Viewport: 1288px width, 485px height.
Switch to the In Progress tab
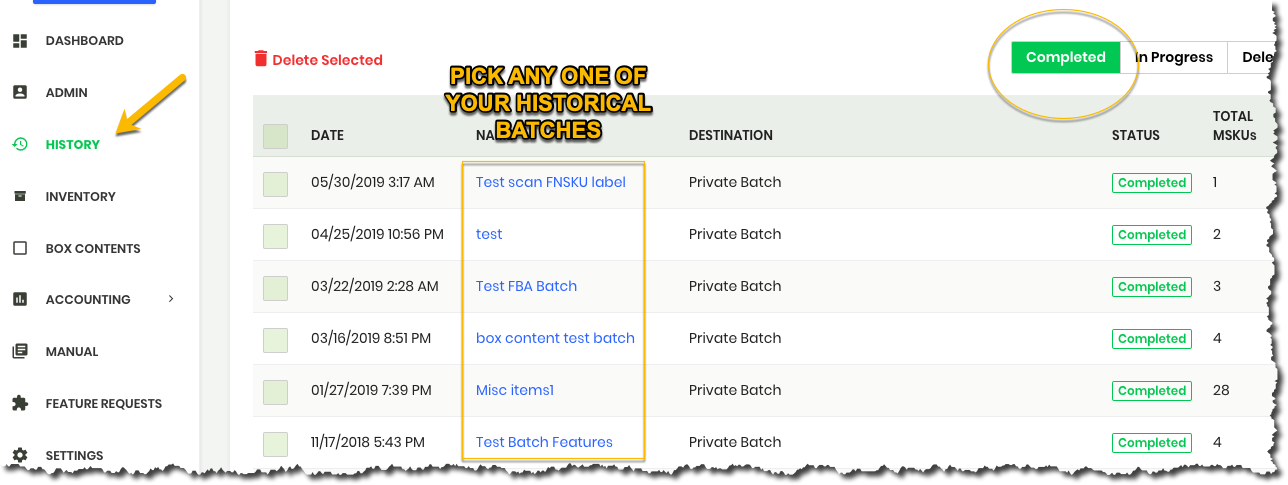point(1174,57)
